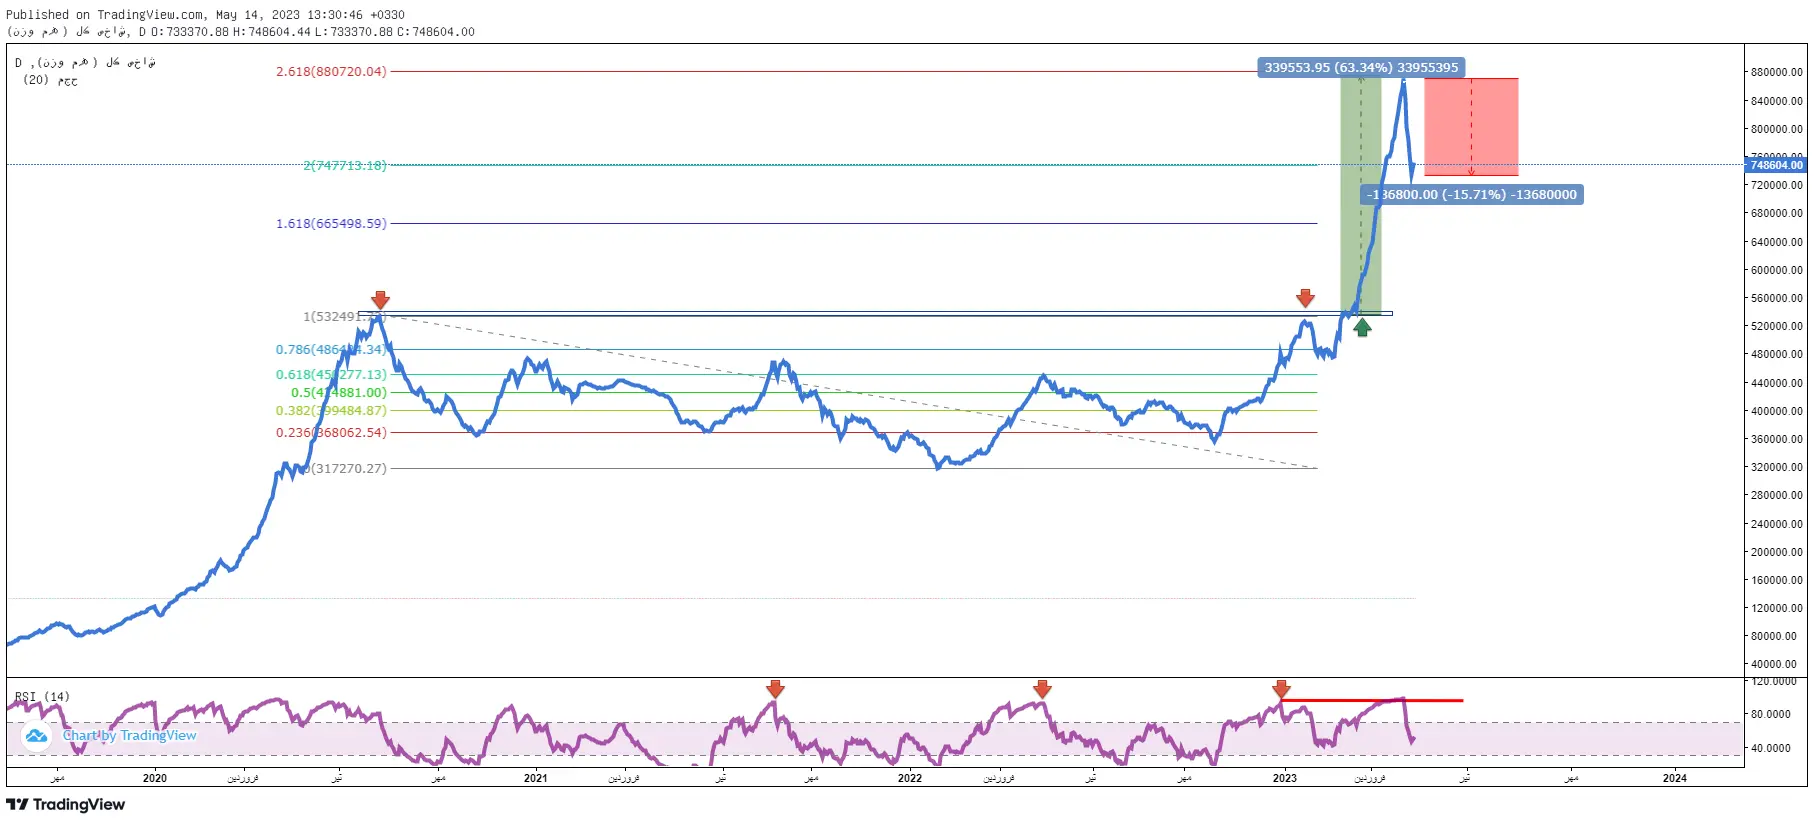Select the 2(747713.18) Fibonacci level label
Viewport: 1814px width, 823px height.
(x=344, y=166)
